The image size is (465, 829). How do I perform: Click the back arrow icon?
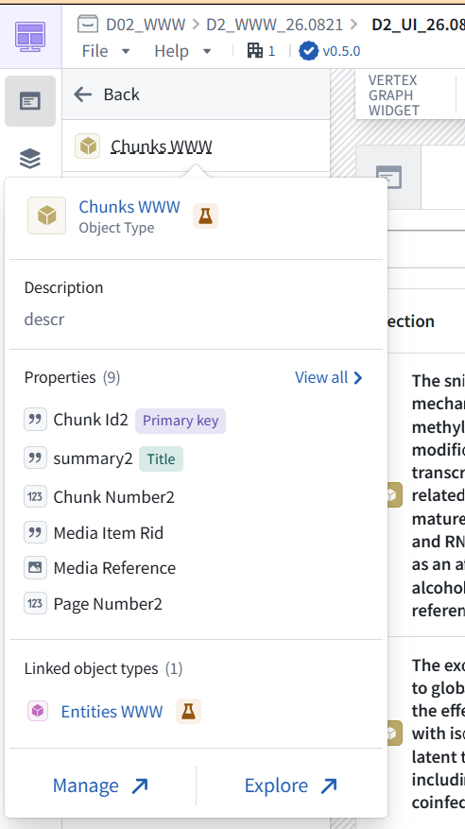pos(83,95)
